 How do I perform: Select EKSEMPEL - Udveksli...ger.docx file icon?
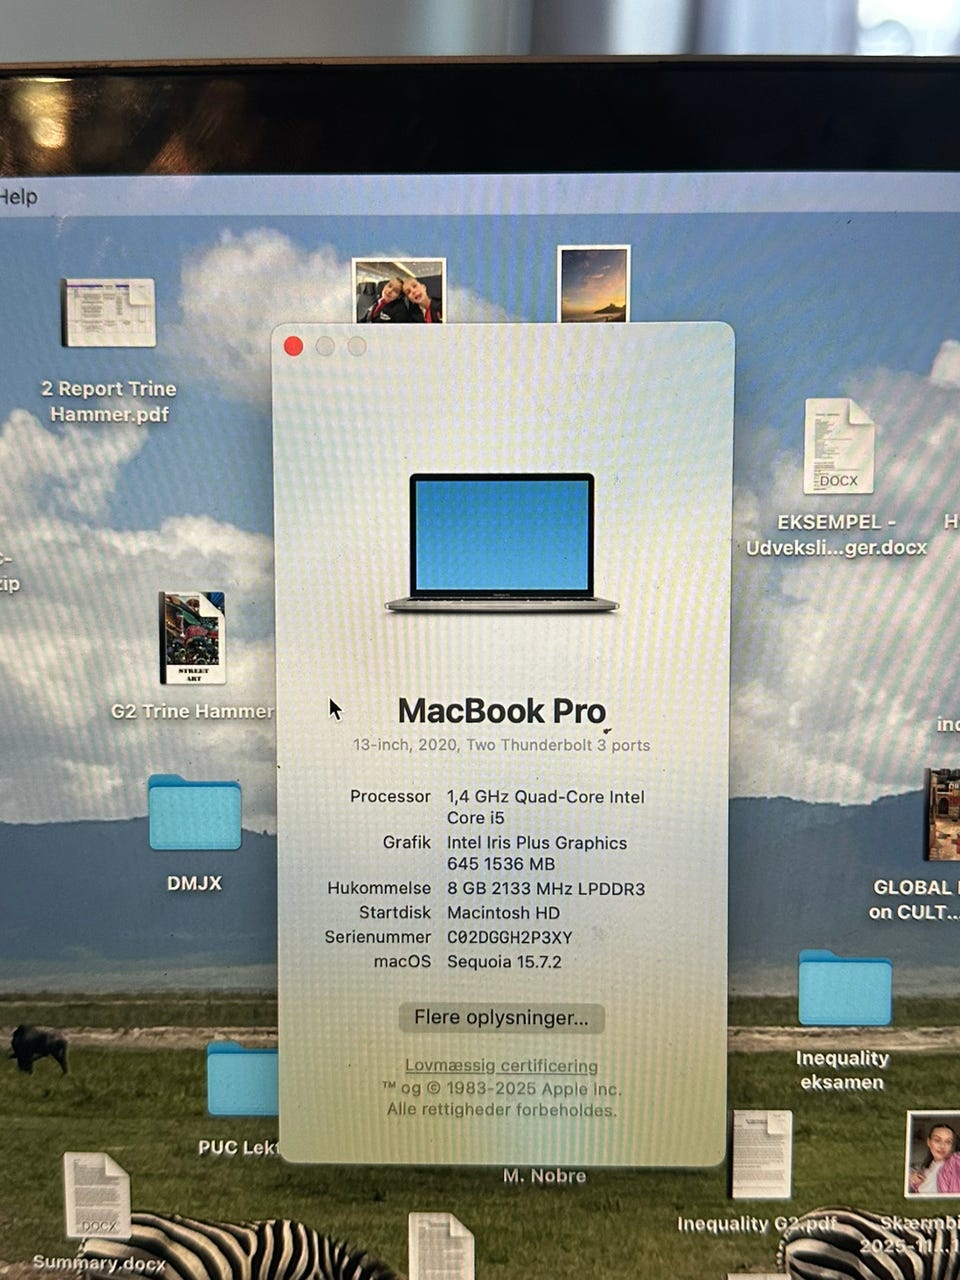(x=839, y=446)
